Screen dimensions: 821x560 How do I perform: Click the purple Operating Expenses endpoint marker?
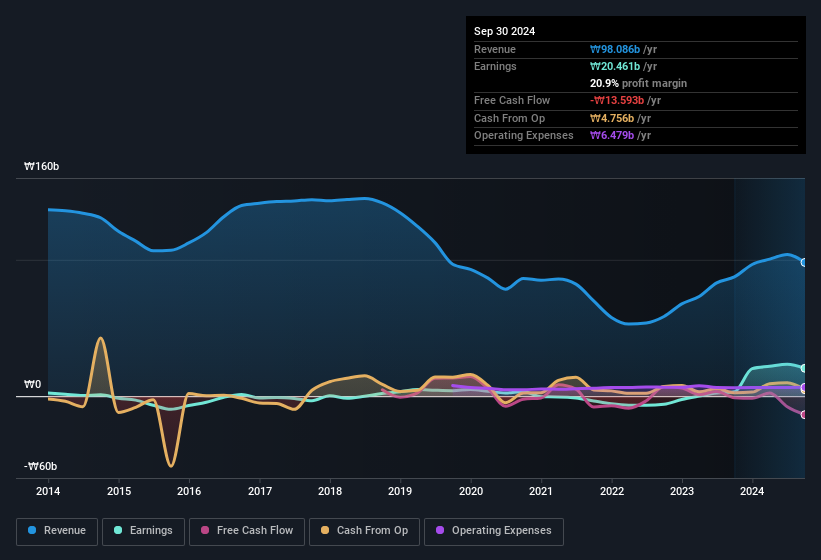click(804, 388)
